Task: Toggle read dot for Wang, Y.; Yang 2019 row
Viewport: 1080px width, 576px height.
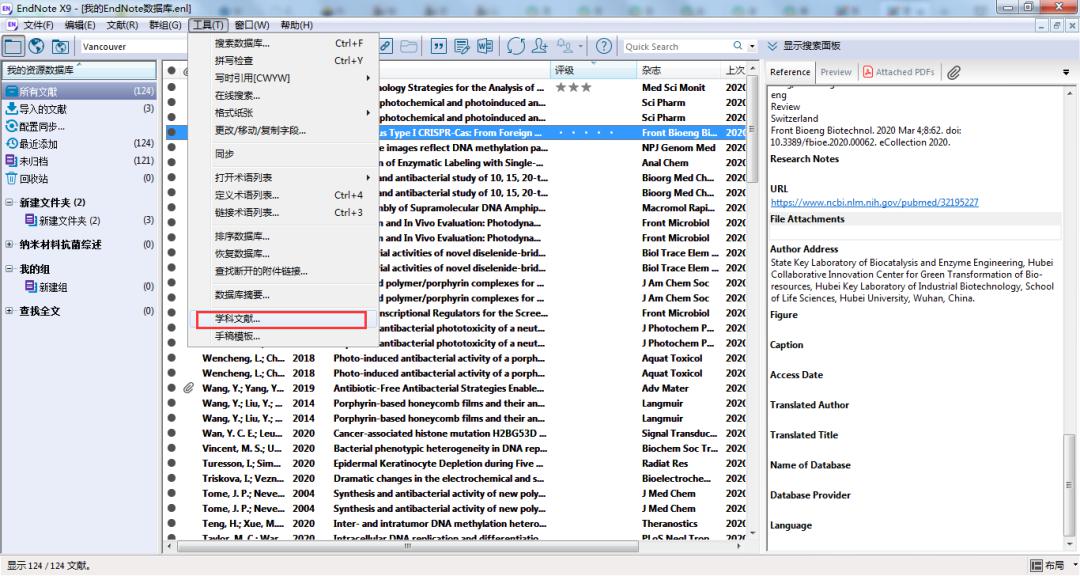Action: tap(172, 389)
